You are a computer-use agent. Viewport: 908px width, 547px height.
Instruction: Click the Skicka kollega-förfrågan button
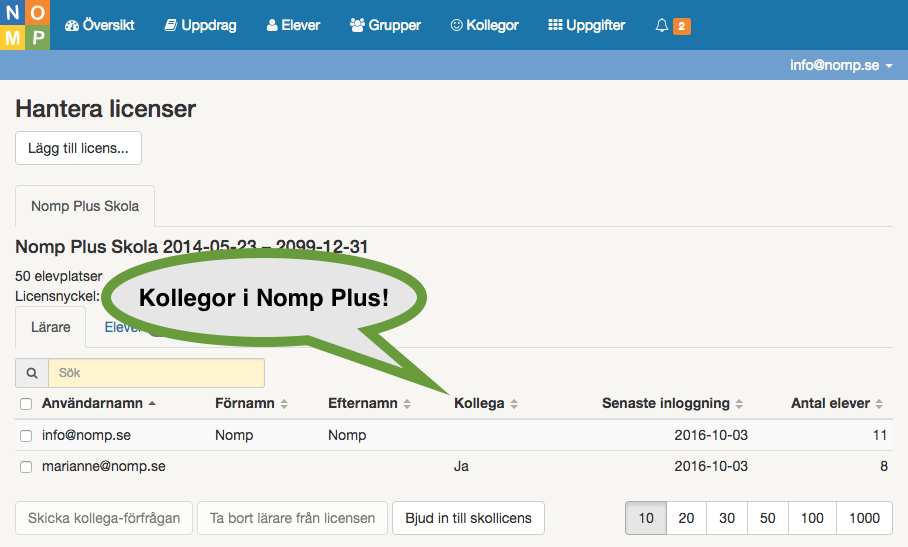104,518
